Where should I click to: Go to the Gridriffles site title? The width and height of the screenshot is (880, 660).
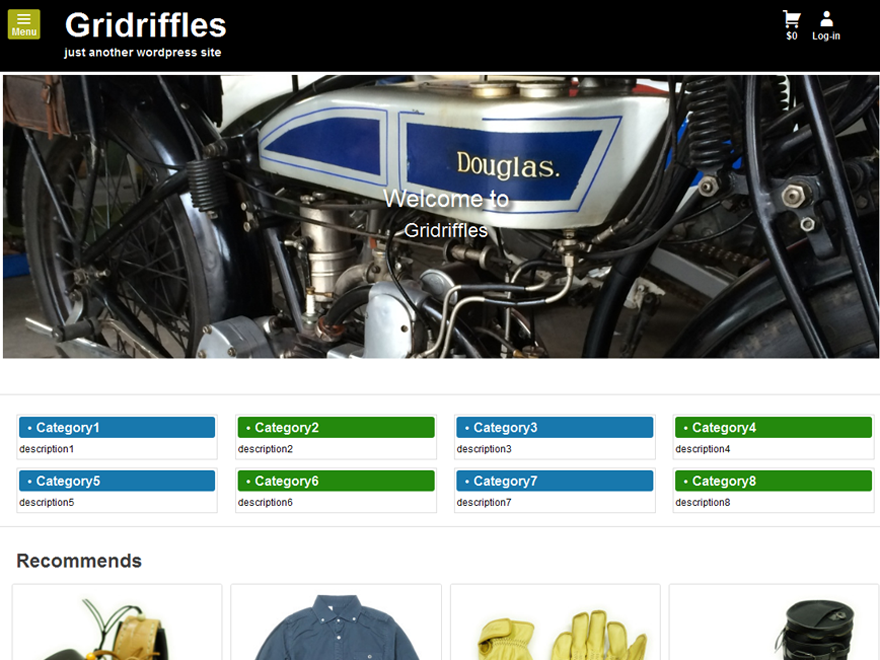tap(145, 25)
